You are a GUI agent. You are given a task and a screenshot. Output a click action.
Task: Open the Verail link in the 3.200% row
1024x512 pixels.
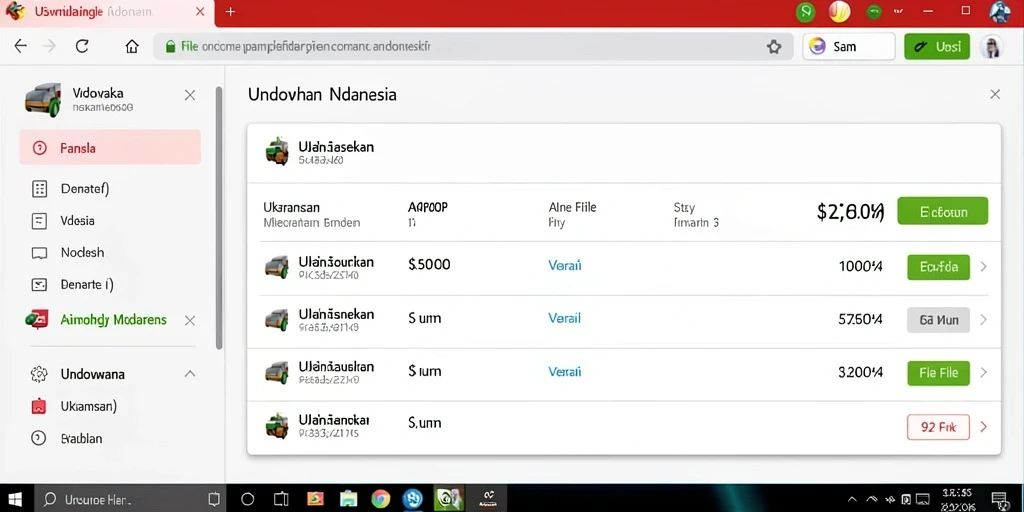pyautogui.click(x=564, y=372)
